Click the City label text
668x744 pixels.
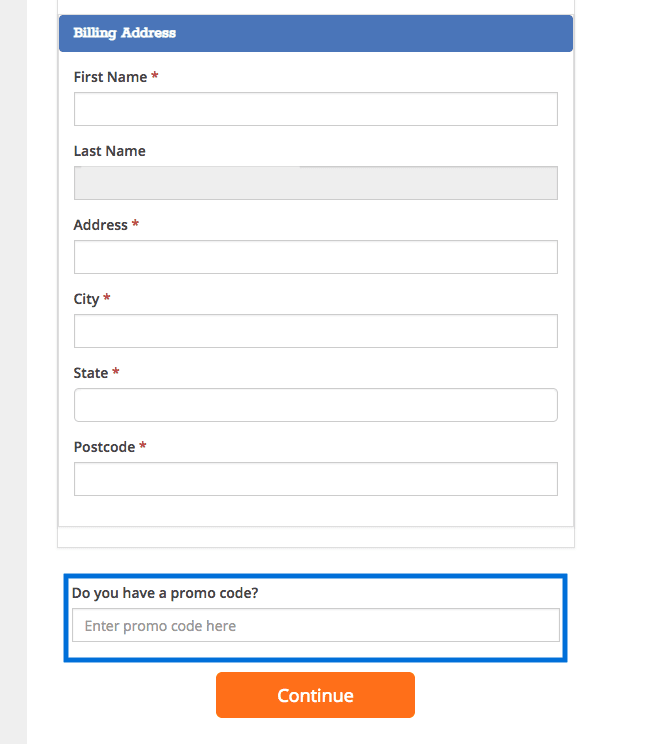tap(86, 299)
